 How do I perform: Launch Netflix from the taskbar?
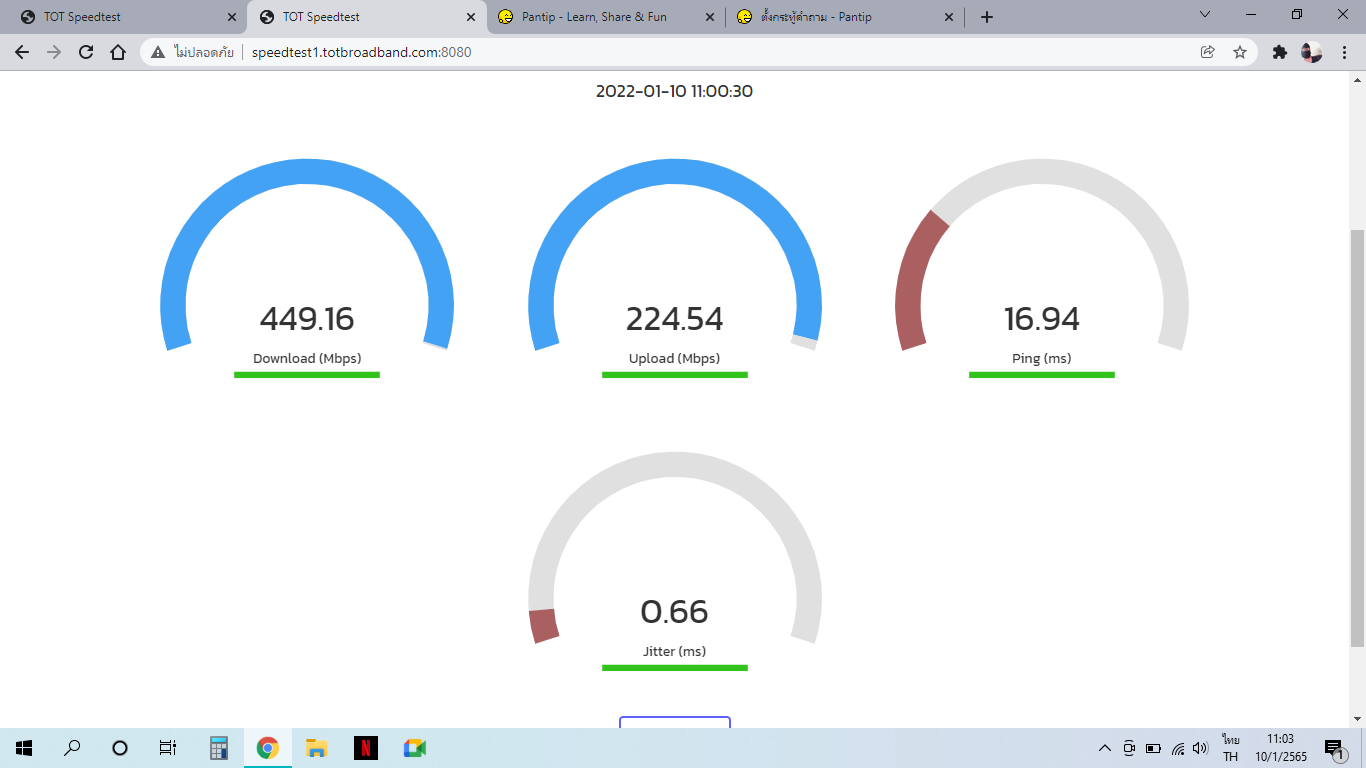tap(366, 748)
